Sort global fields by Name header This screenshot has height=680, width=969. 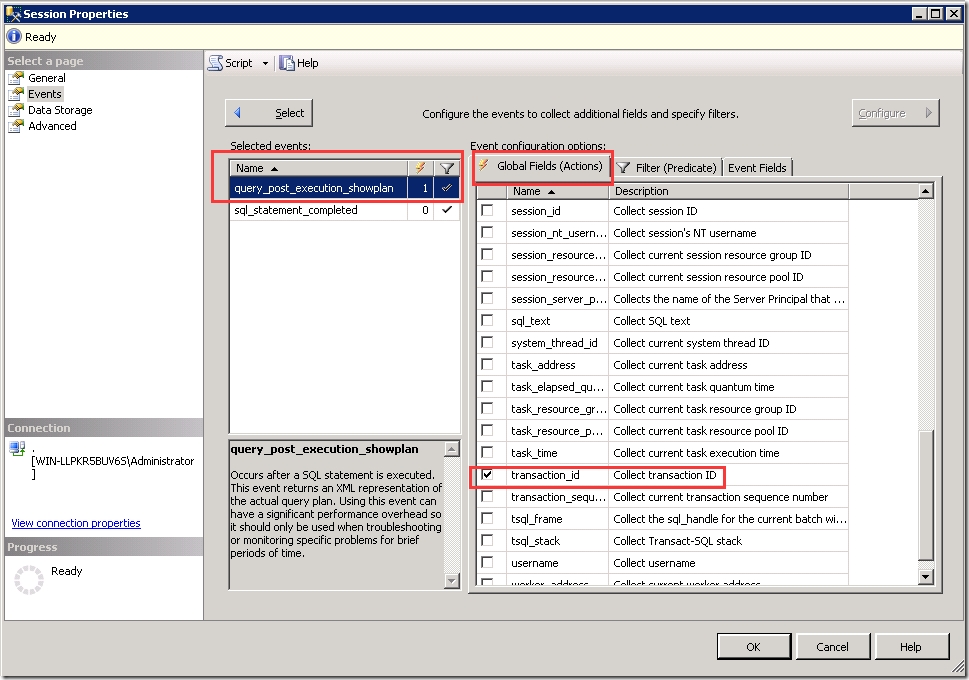[557, 191]
